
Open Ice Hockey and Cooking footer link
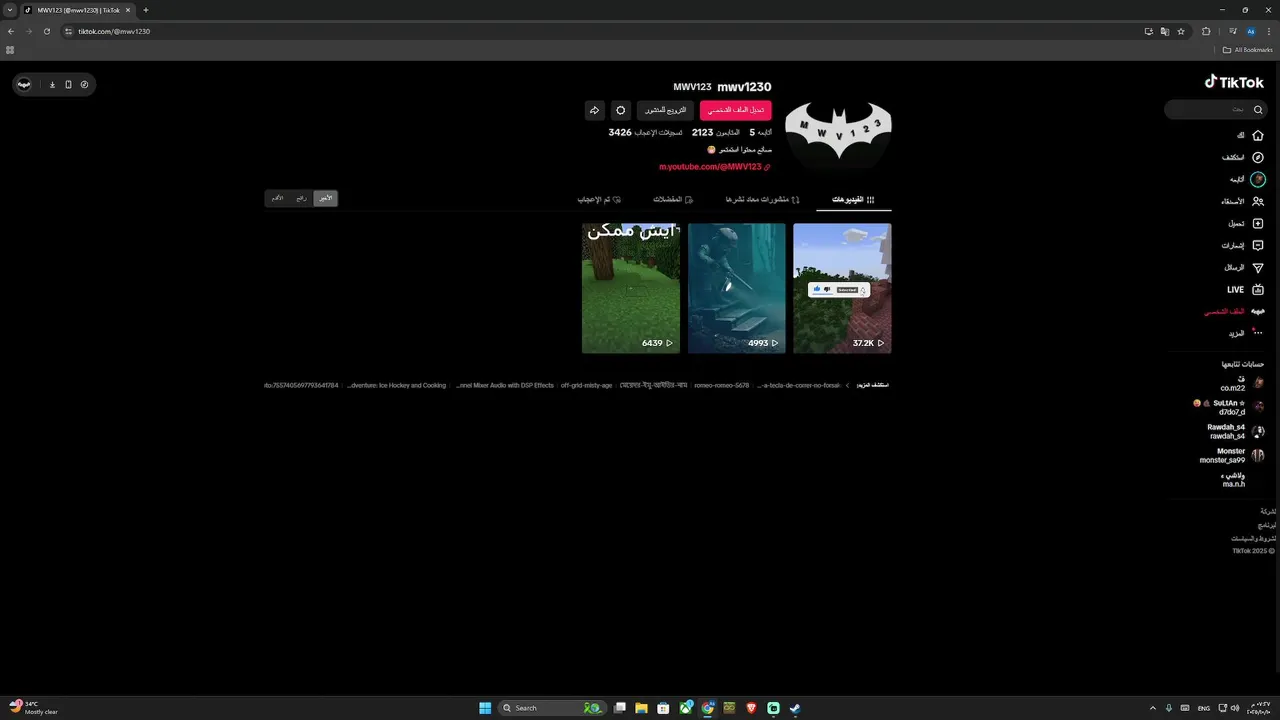click(397, 385)
